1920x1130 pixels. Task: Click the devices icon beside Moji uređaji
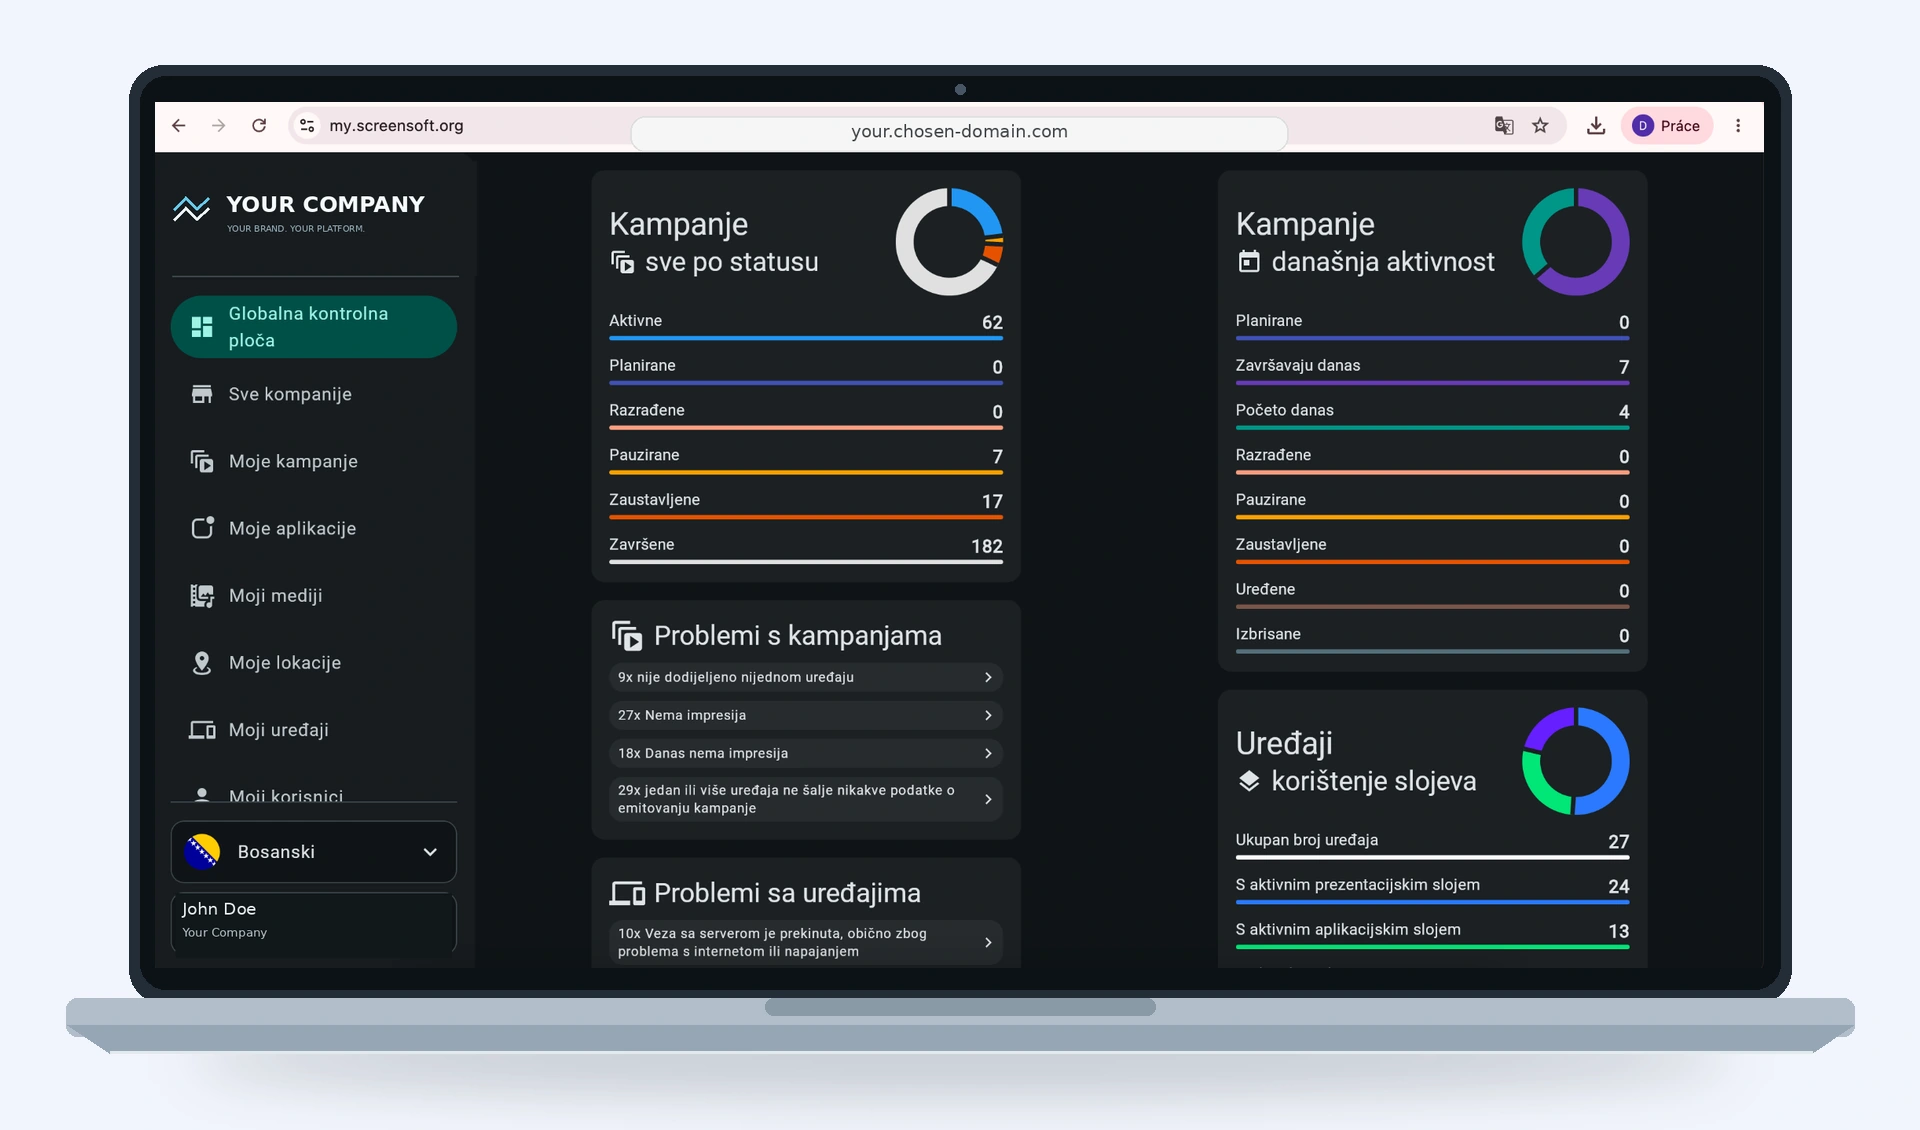click(202, 730)
